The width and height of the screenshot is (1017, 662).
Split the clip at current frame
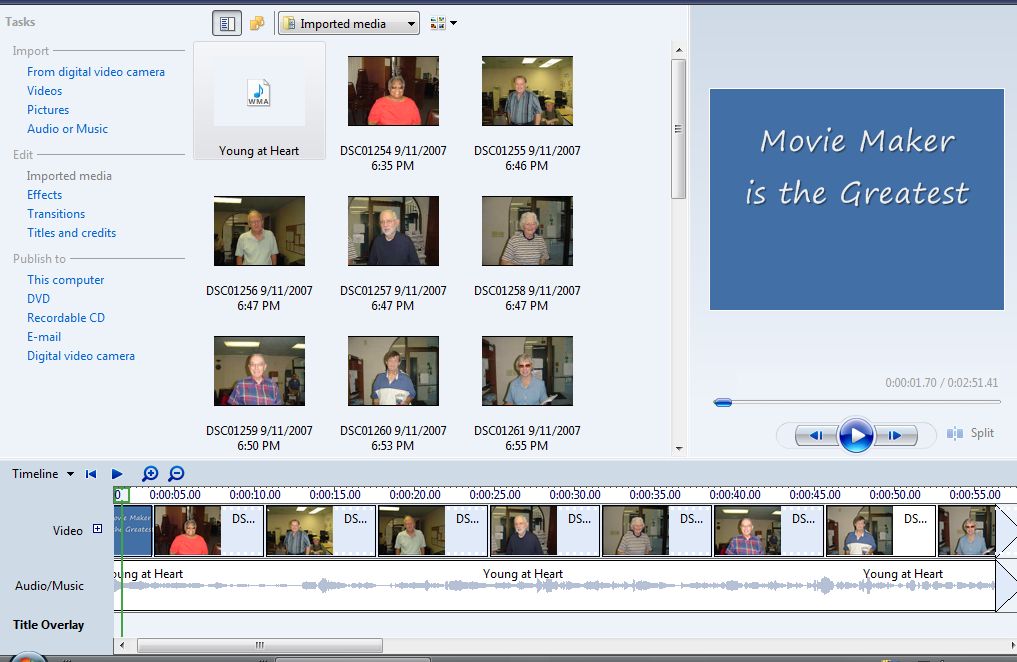click(x=970, y=433)
